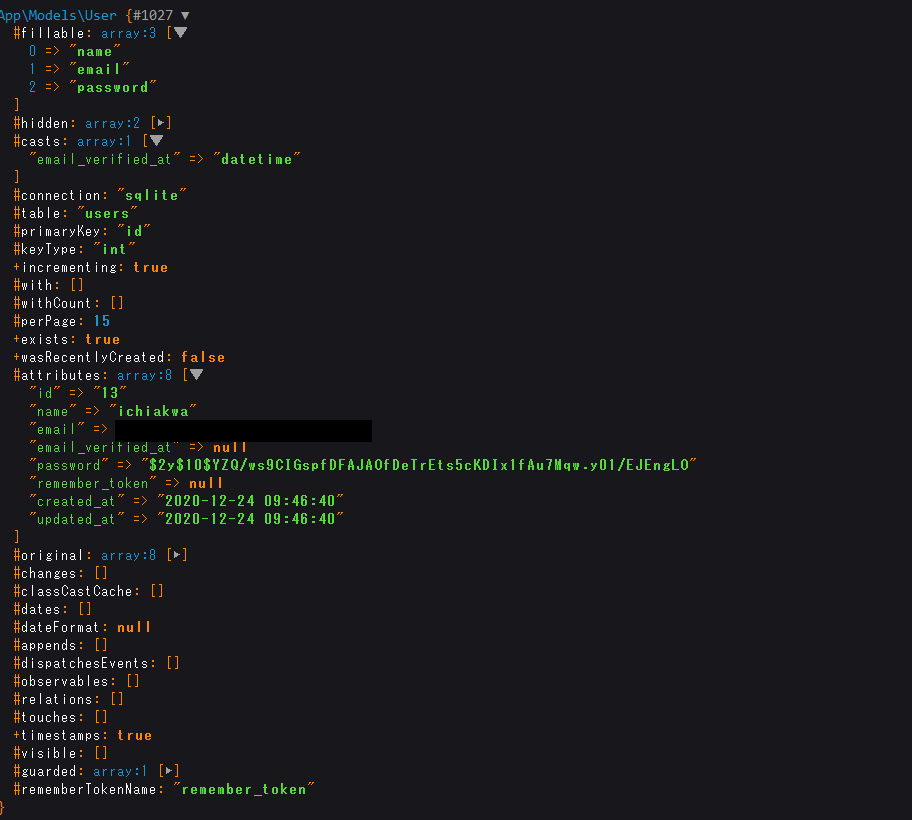Click the #touches property label
912x820 pixels.
pos(45,717)
